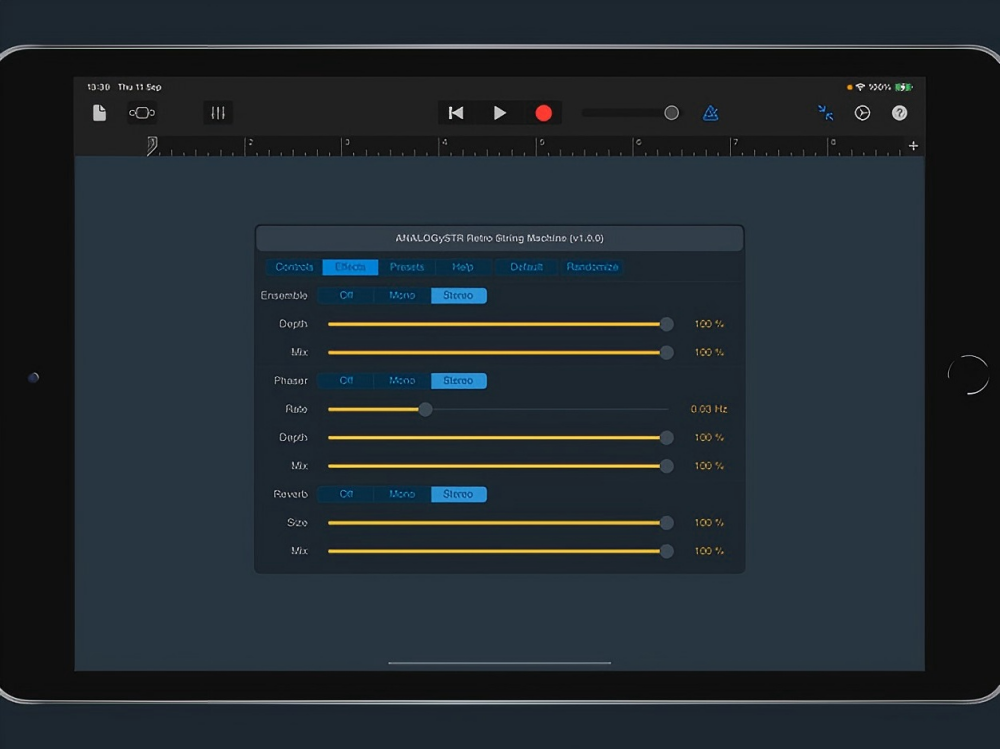Turn Reverb Off
The image size is (1000, 749).
click(346, 494)
